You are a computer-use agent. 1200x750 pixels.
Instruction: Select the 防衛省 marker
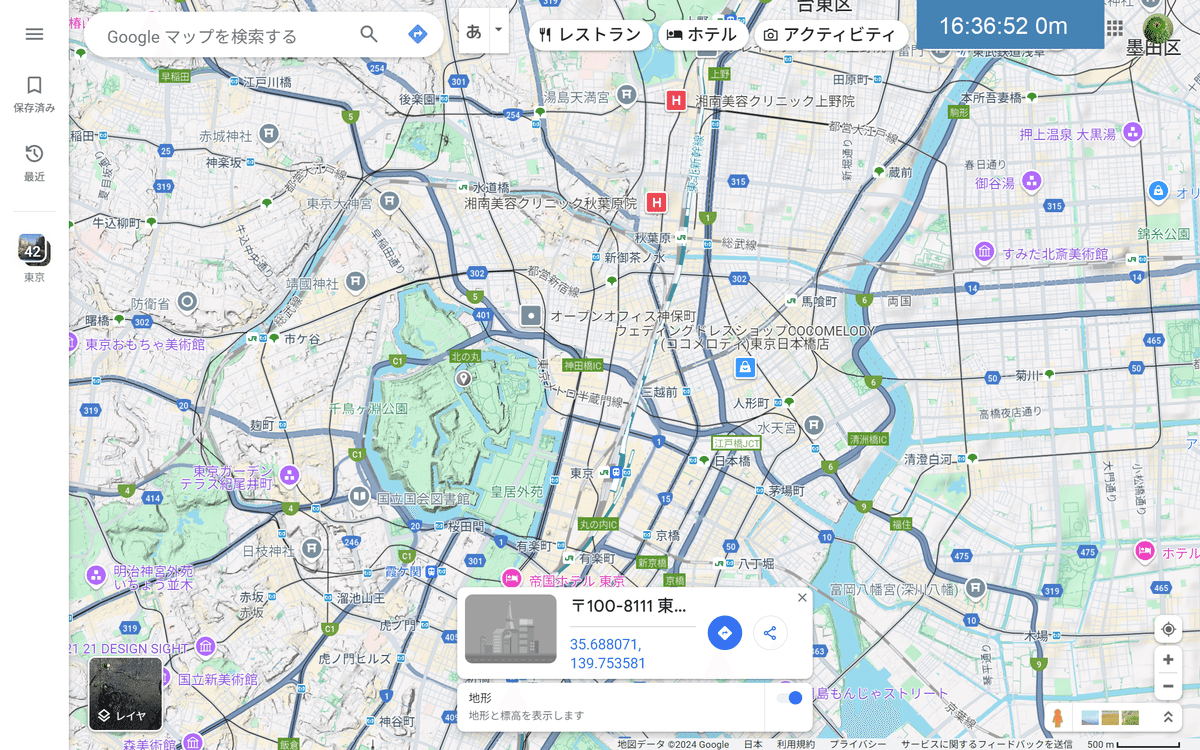(186, 301)
